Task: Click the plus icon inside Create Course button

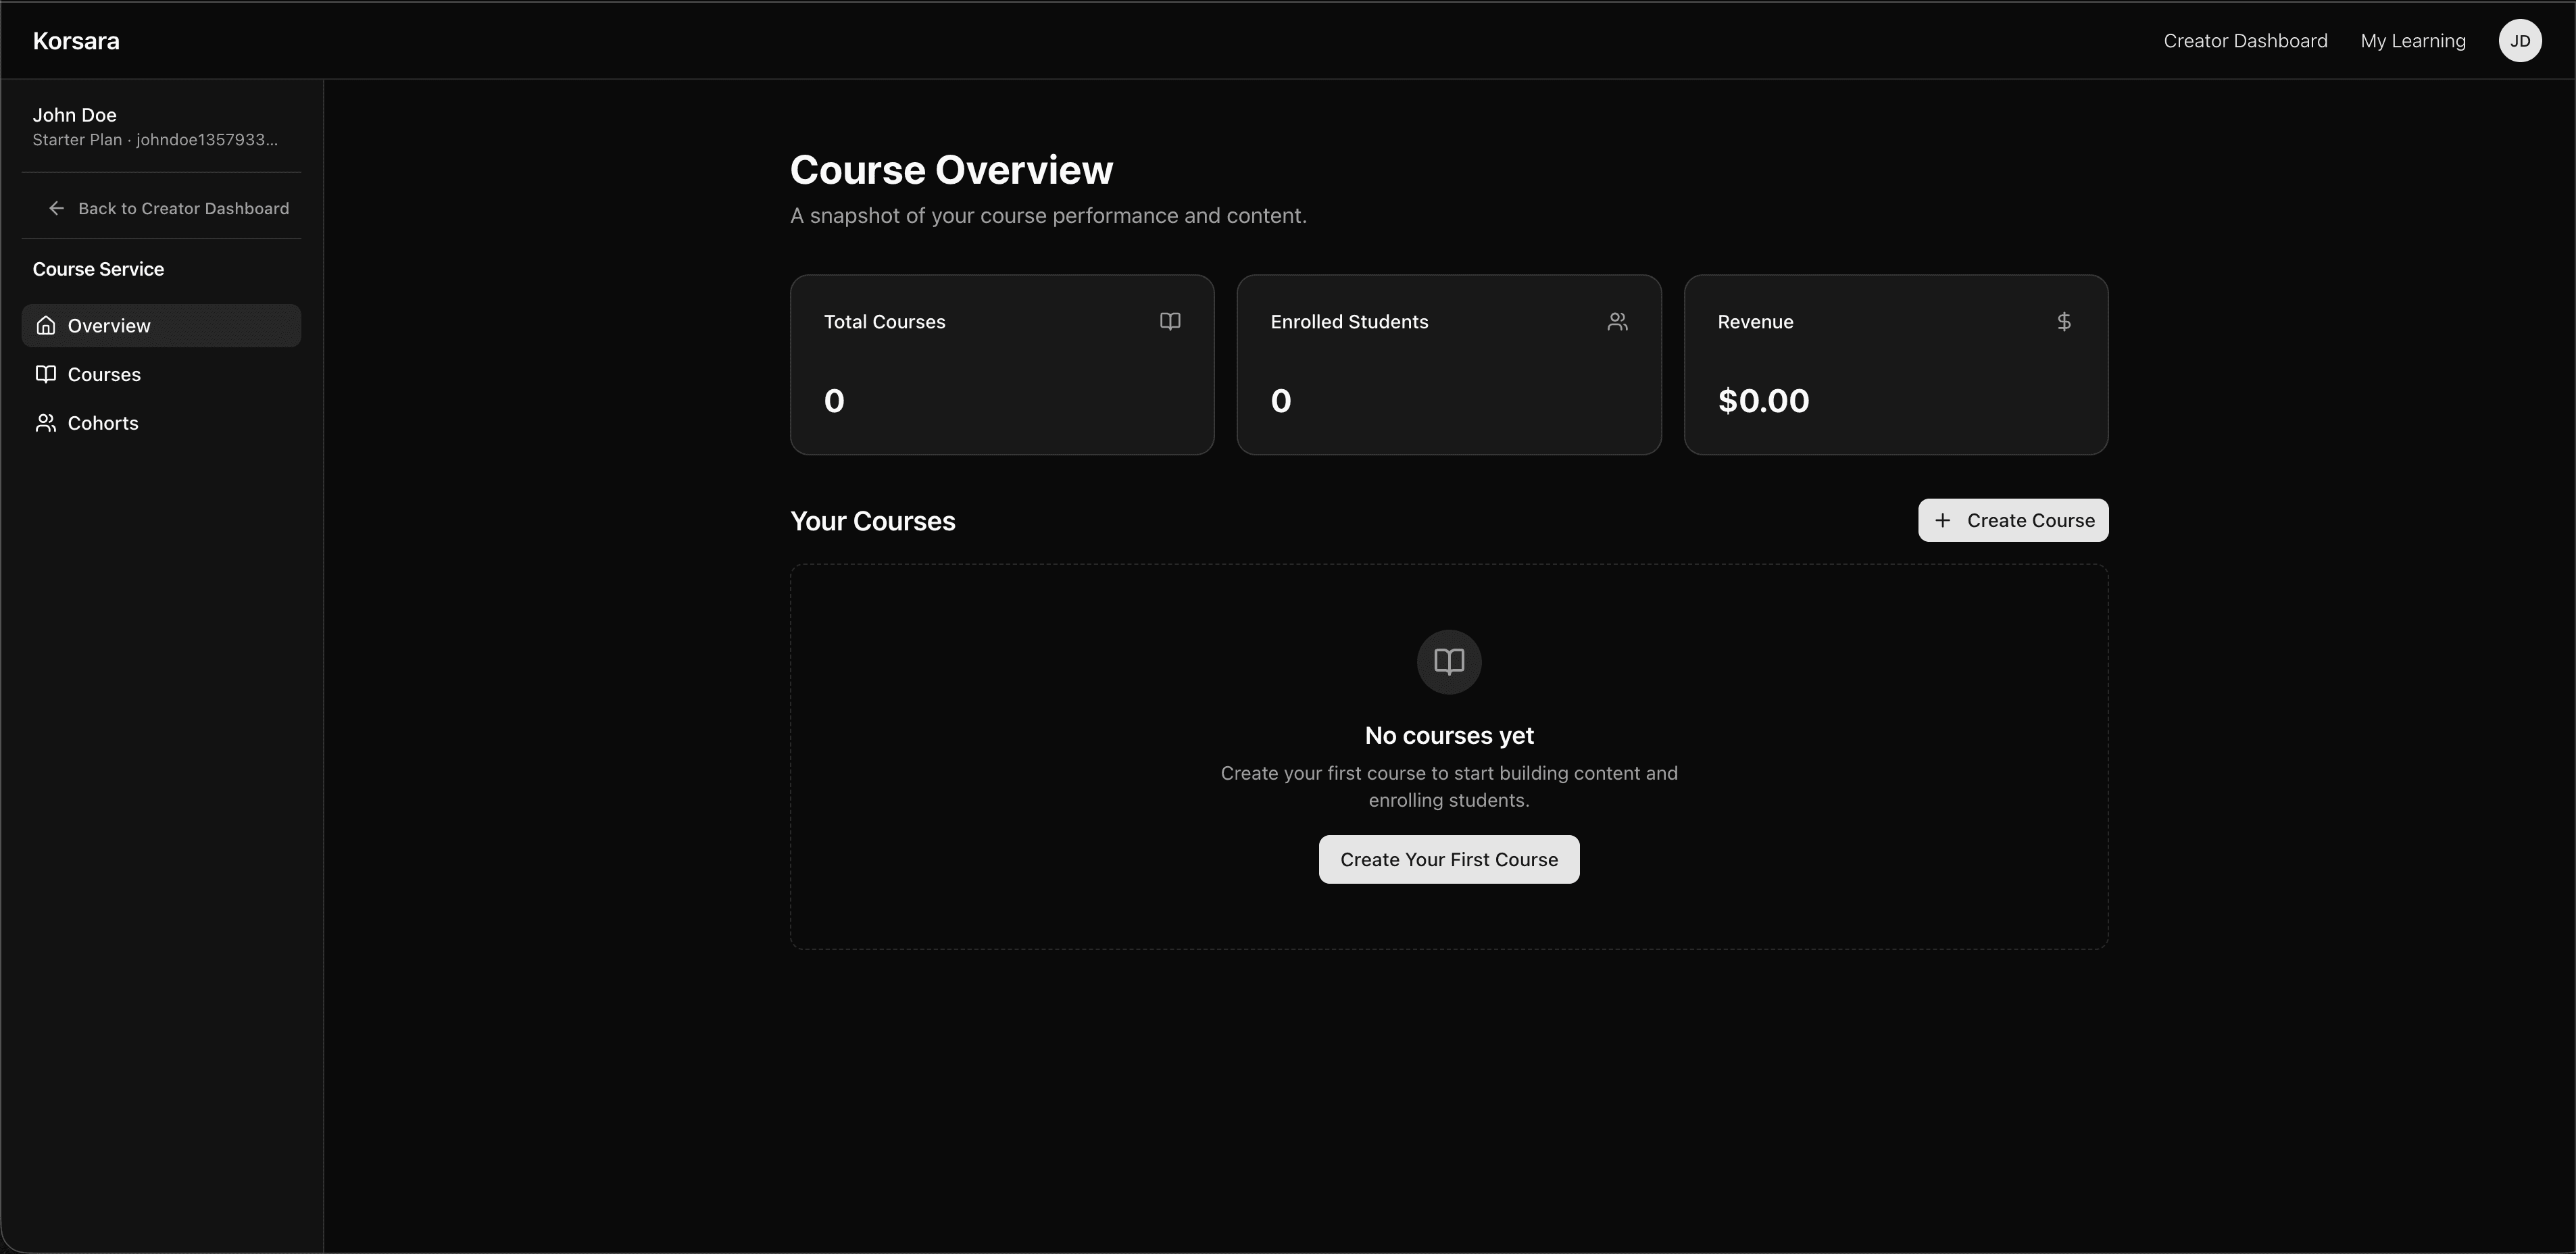Action: [x=1943, y=520]
